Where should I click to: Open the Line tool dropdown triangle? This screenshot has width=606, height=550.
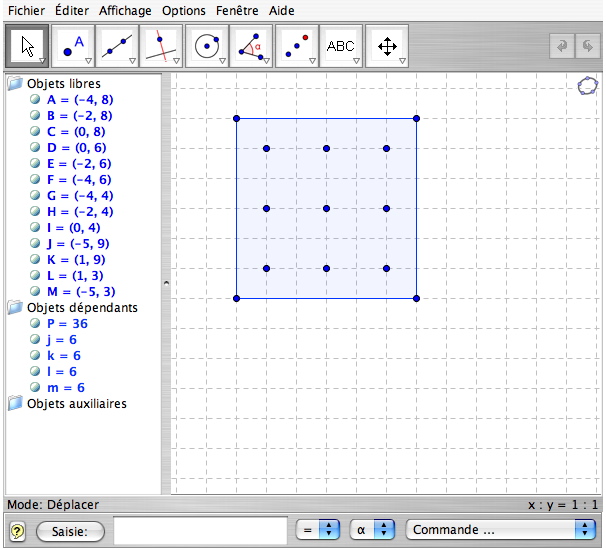(x=133, y=61)
